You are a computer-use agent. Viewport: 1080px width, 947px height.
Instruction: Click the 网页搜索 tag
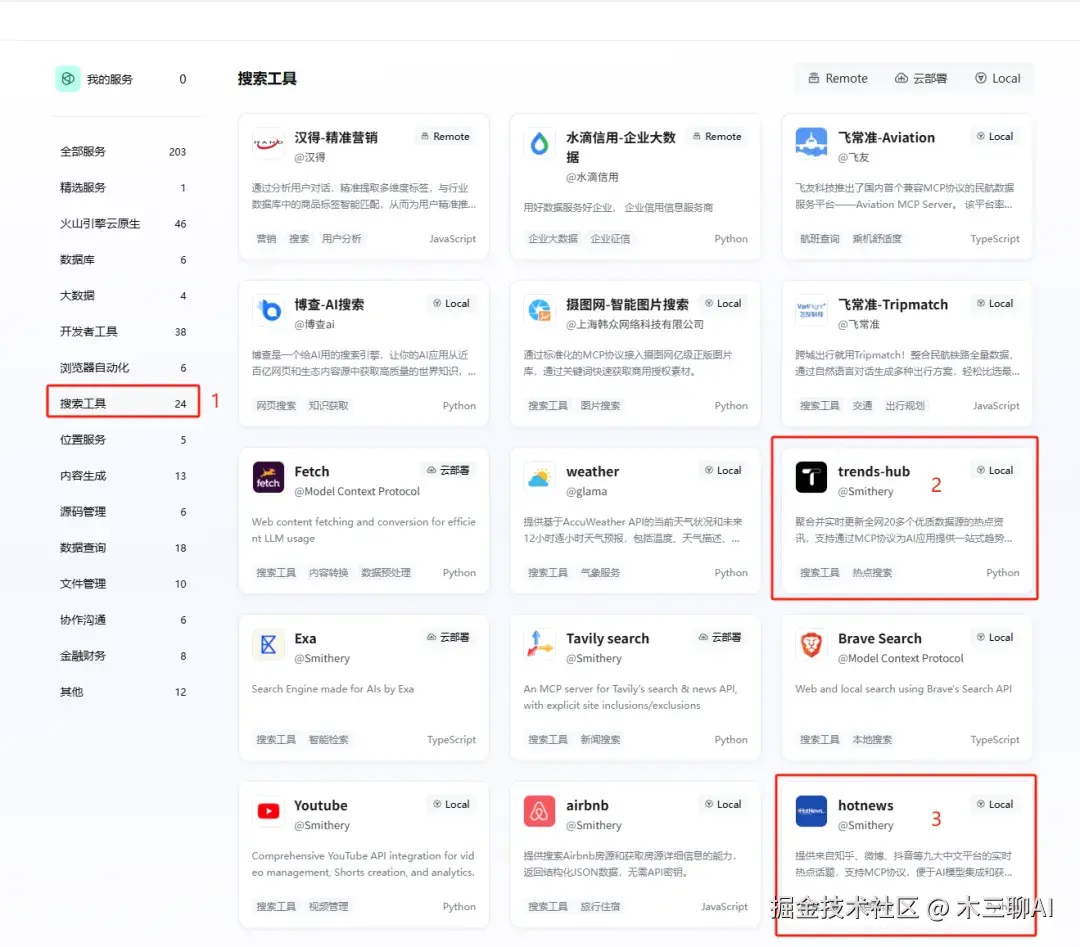point(276,406)
